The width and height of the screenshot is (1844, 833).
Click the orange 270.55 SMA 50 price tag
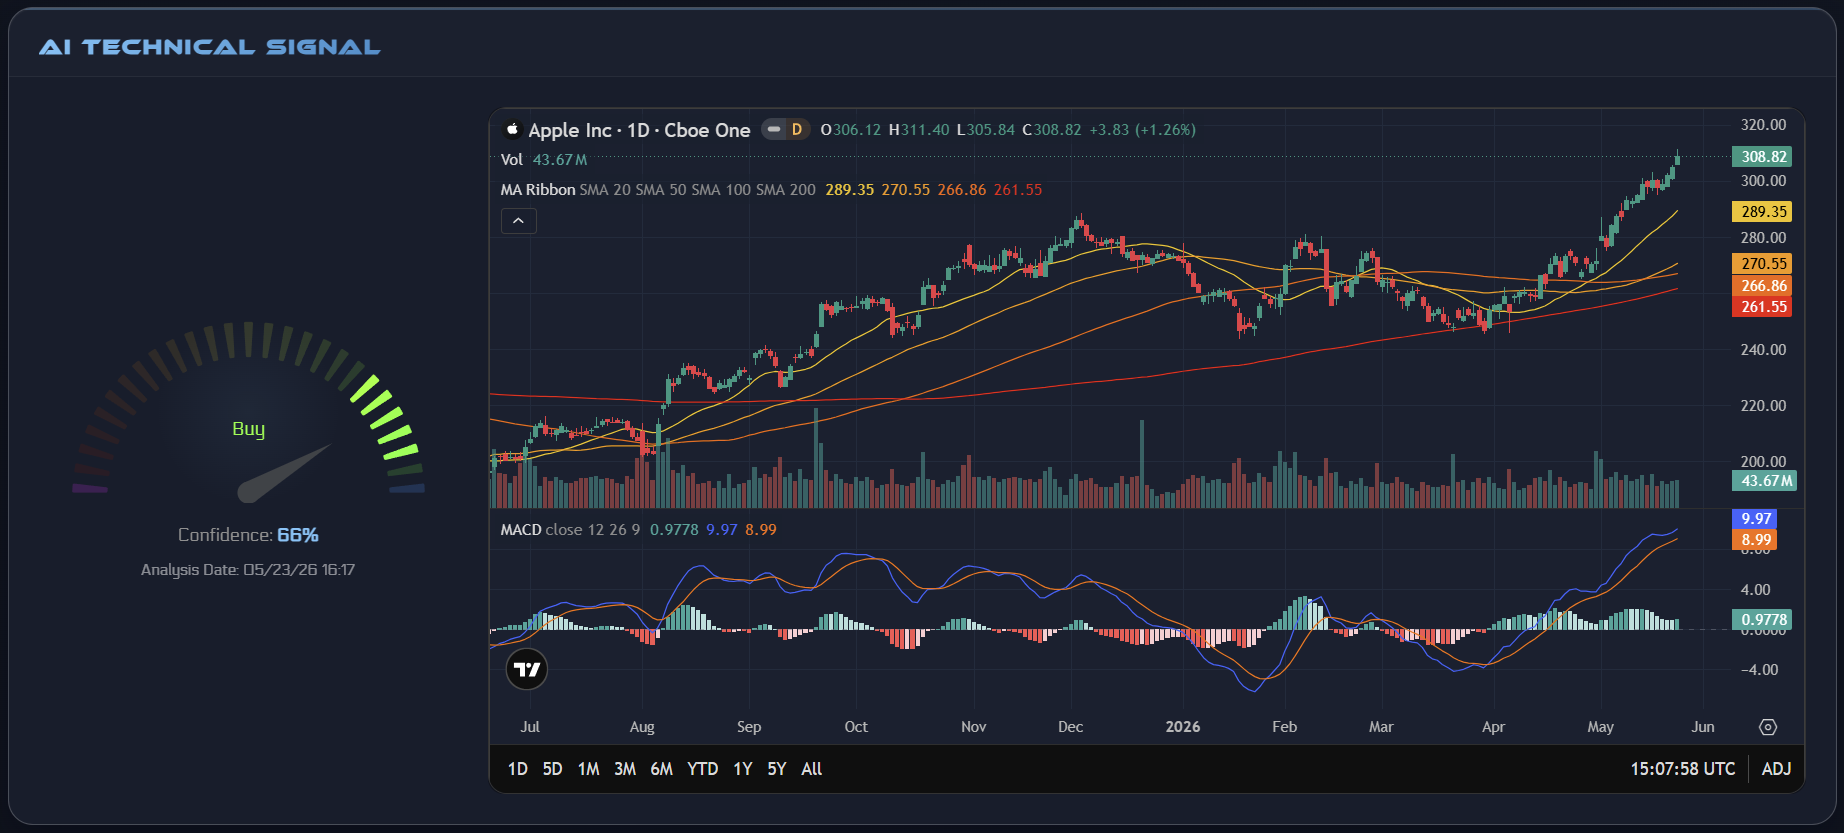point(1762,264)
